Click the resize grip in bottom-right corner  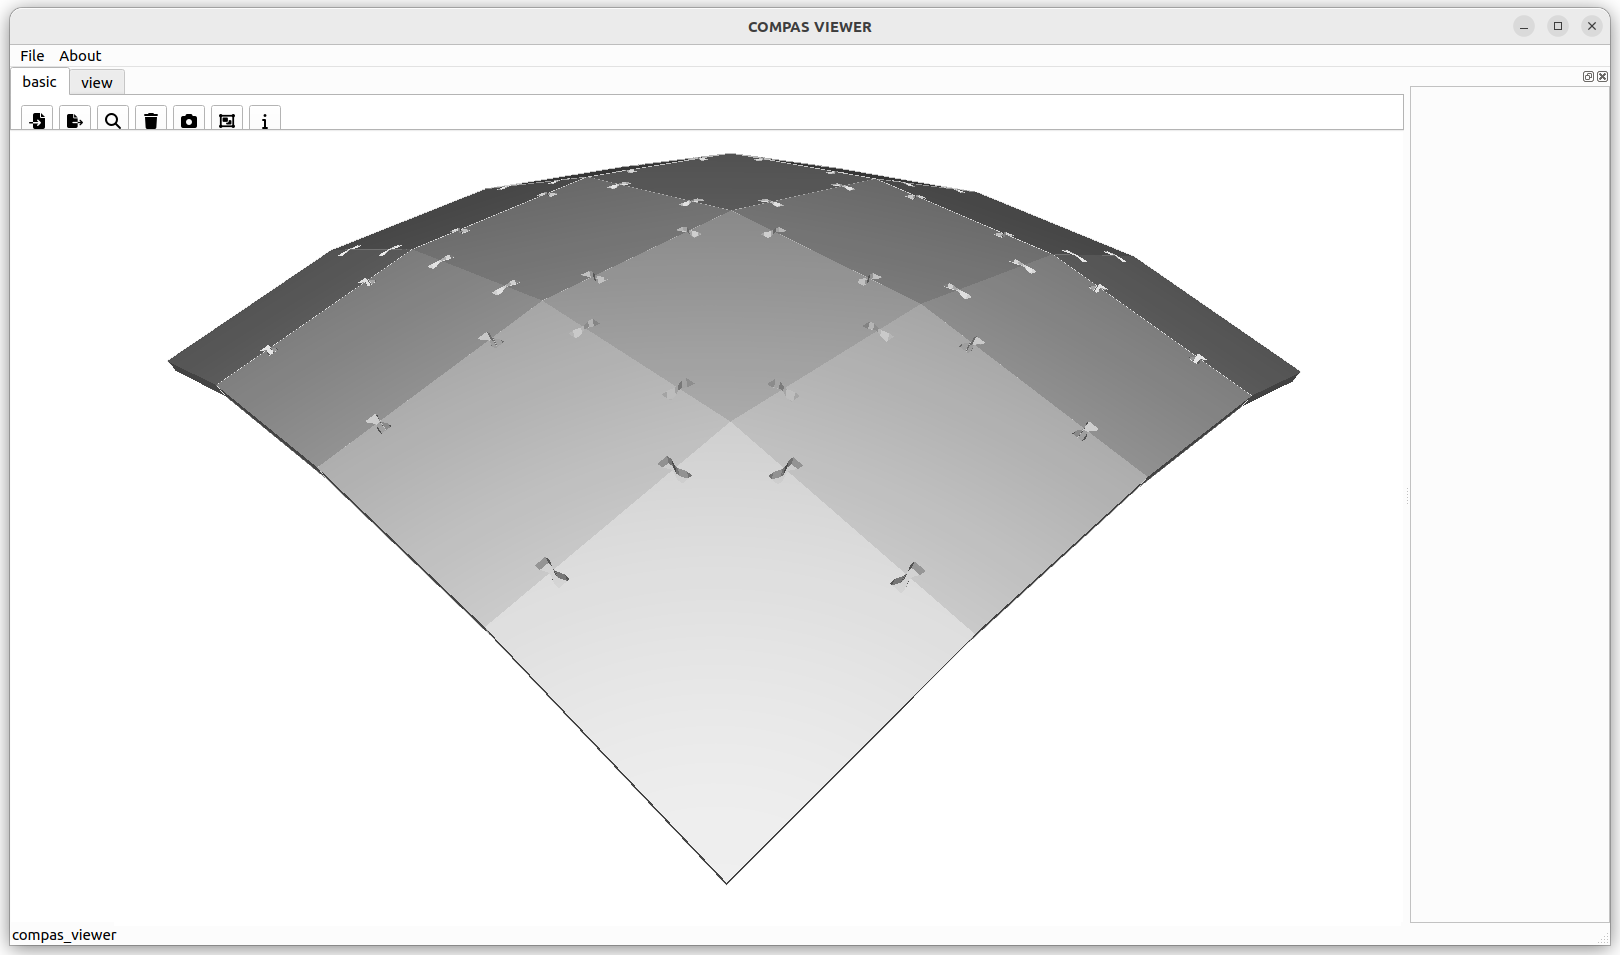pyautogui.click(x=1603, y=937)
